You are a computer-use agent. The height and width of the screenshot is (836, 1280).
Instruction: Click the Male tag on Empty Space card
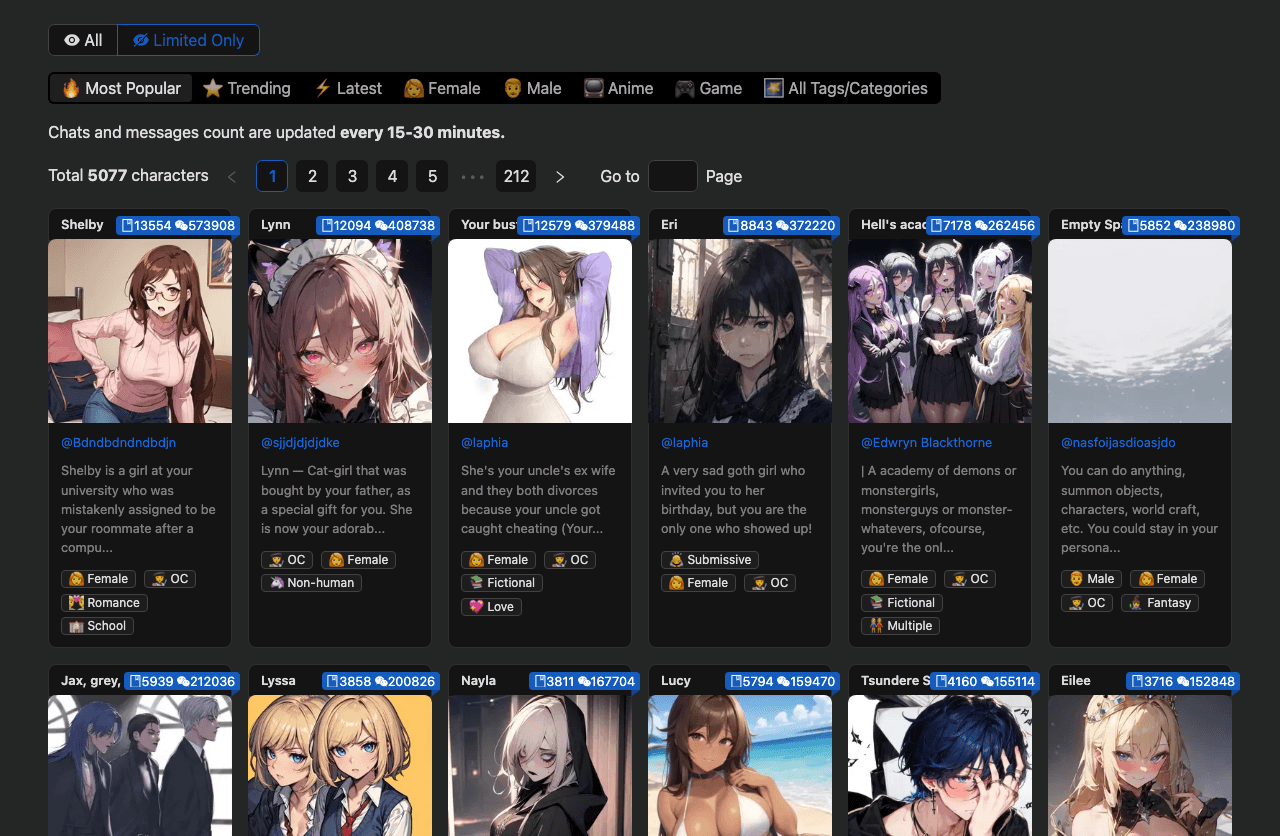click(1091, 579)
